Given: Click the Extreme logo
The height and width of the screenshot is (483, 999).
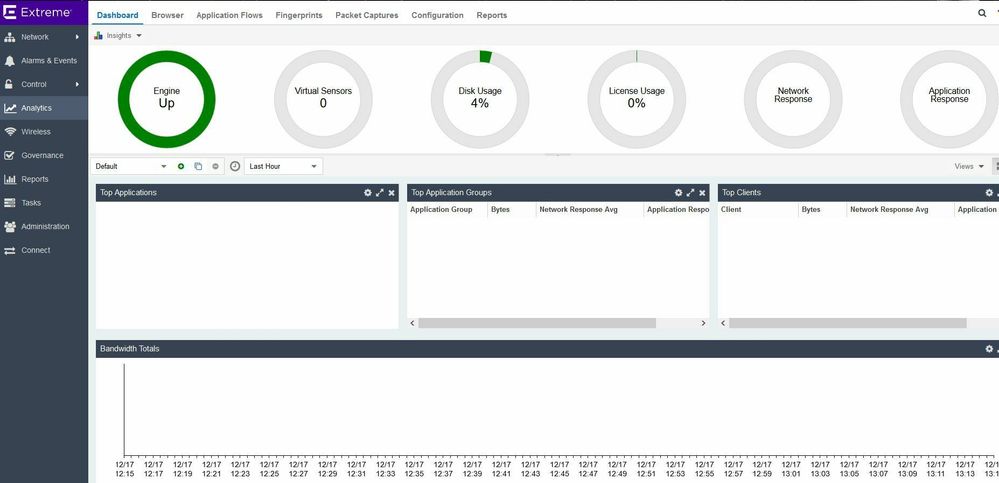Looking at the screenshot, I should click(x=37, y=12).
